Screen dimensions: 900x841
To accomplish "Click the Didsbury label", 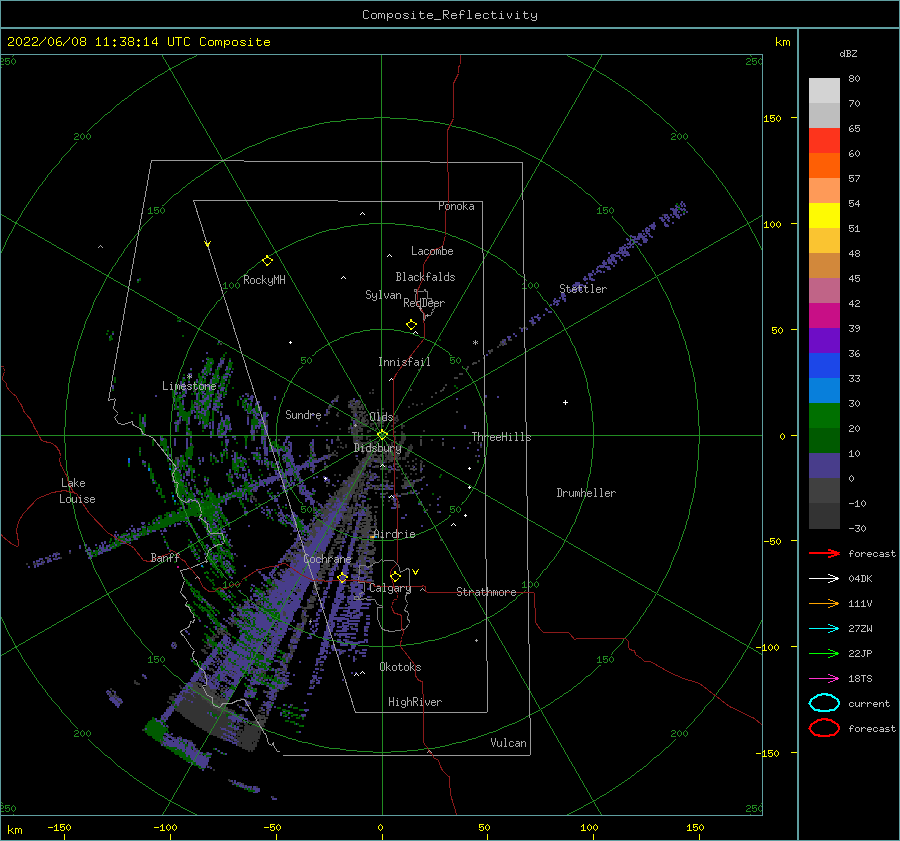I will point(378,448).
